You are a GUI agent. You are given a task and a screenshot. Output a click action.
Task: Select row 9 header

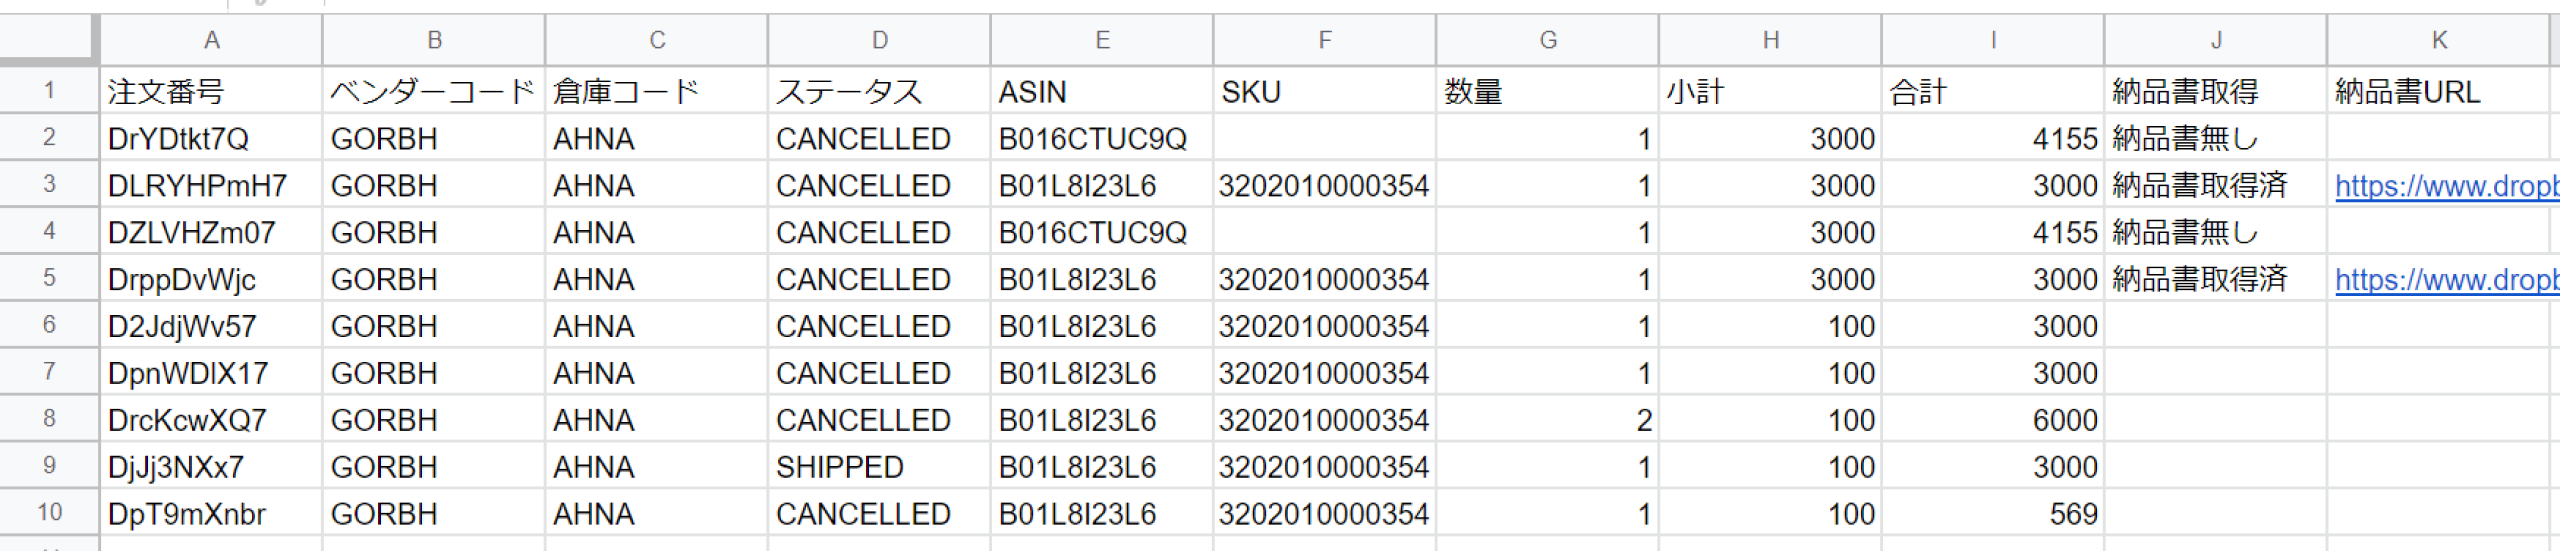[x=48, y=466]
